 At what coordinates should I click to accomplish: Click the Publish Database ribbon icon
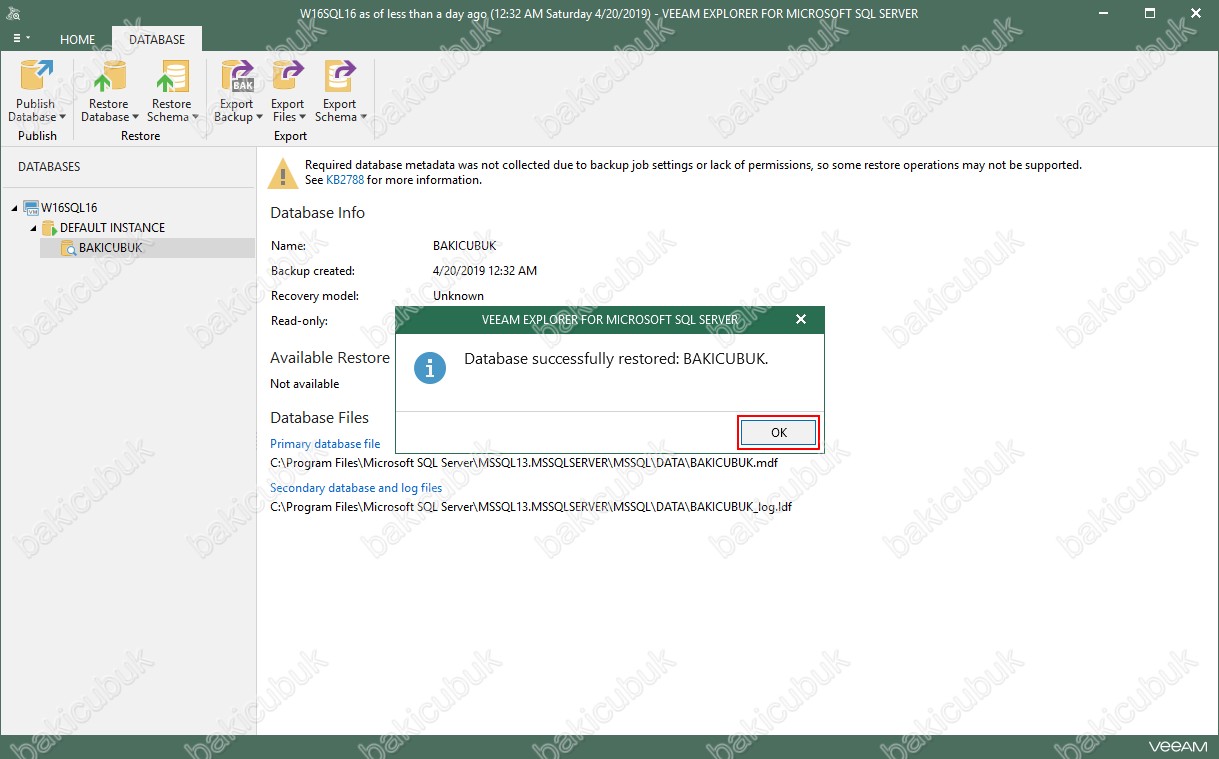pos(37,76)
